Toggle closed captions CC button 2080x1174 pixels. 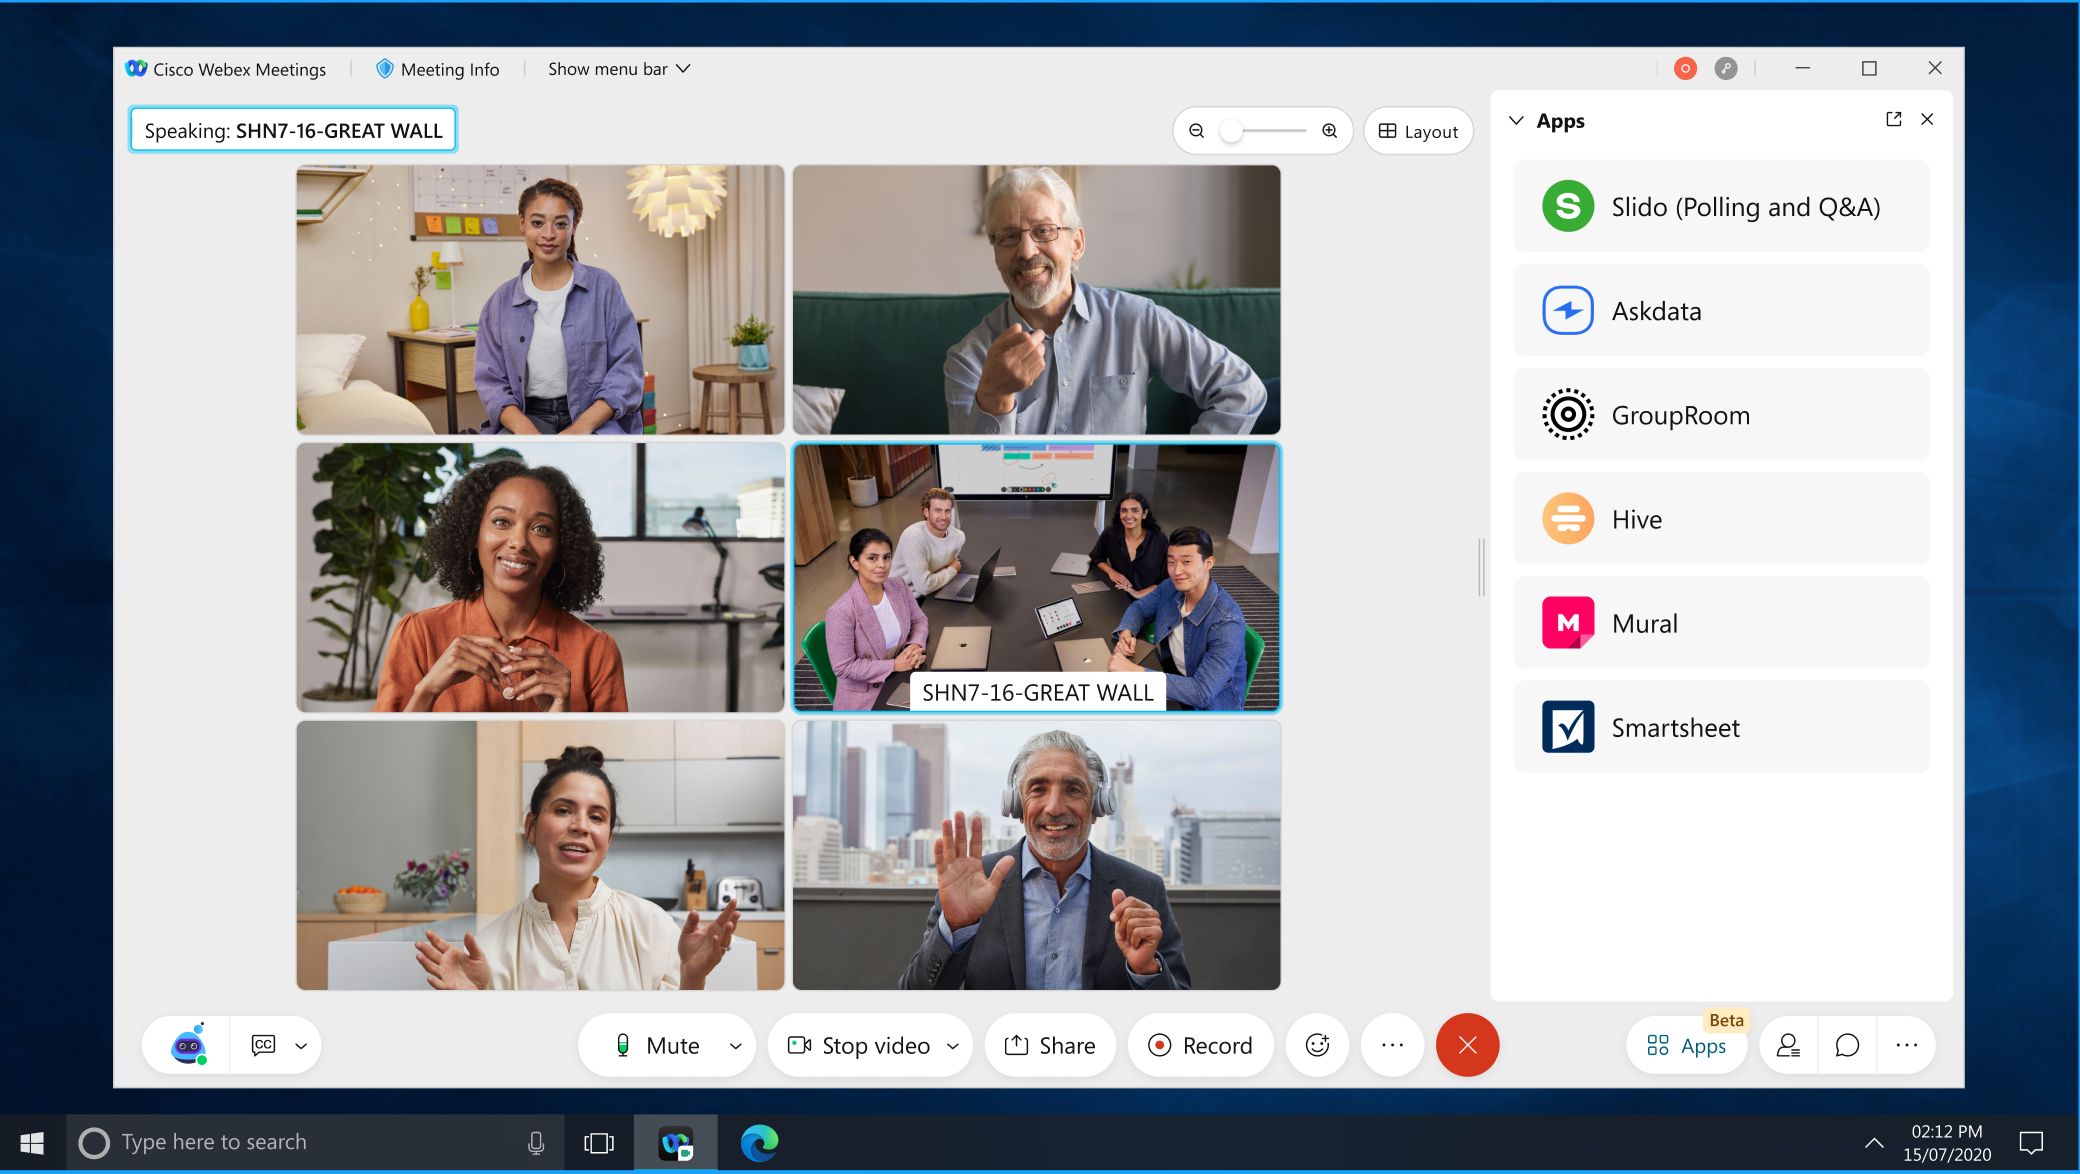pos(263,1045)
